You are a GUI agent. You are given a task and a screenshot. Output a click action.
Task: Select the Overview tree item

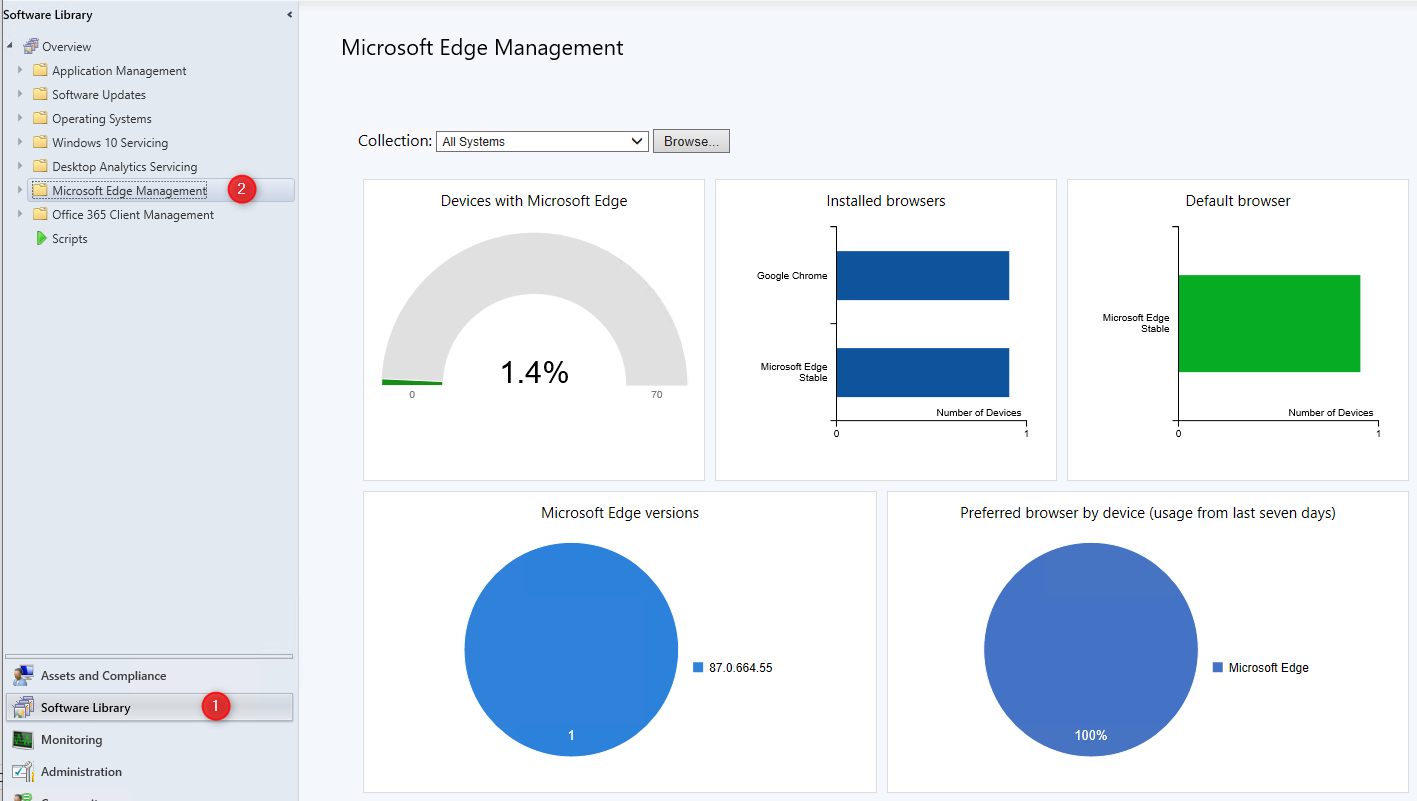66,47
